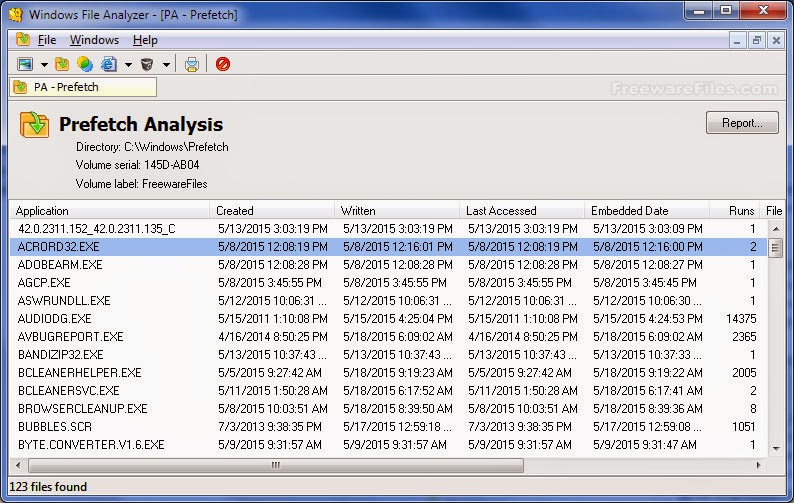Sort by the Written column header
The height and width of the screenshot is (503, 794).
396,211
